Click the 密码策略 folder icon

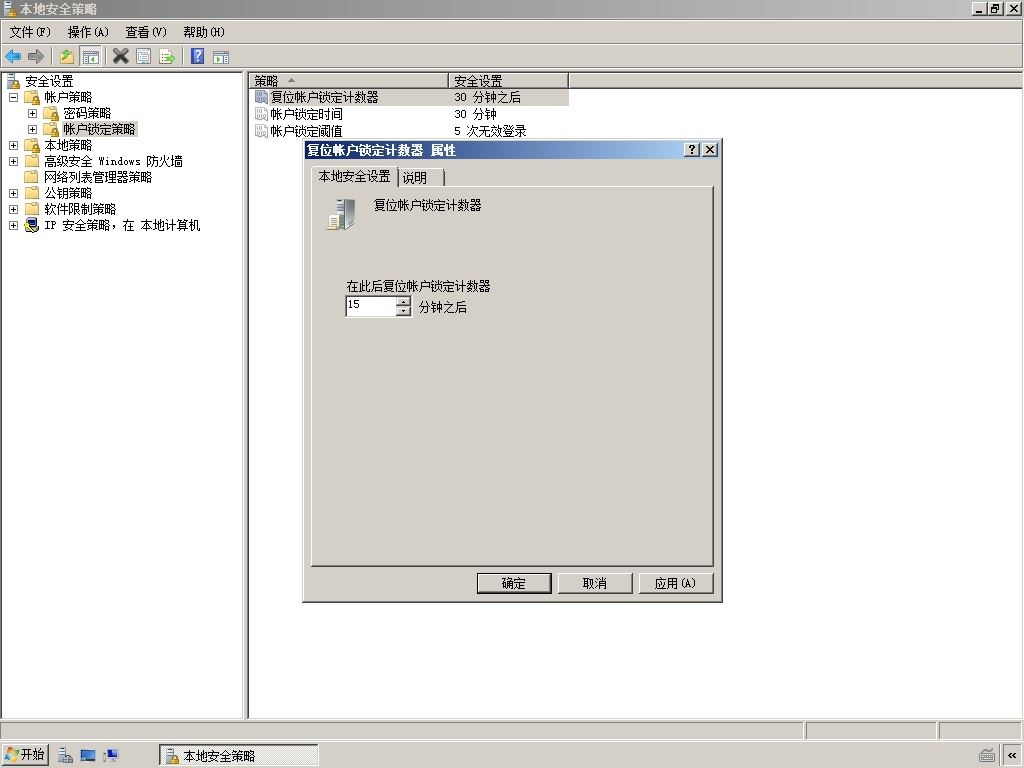click(51, 114)
